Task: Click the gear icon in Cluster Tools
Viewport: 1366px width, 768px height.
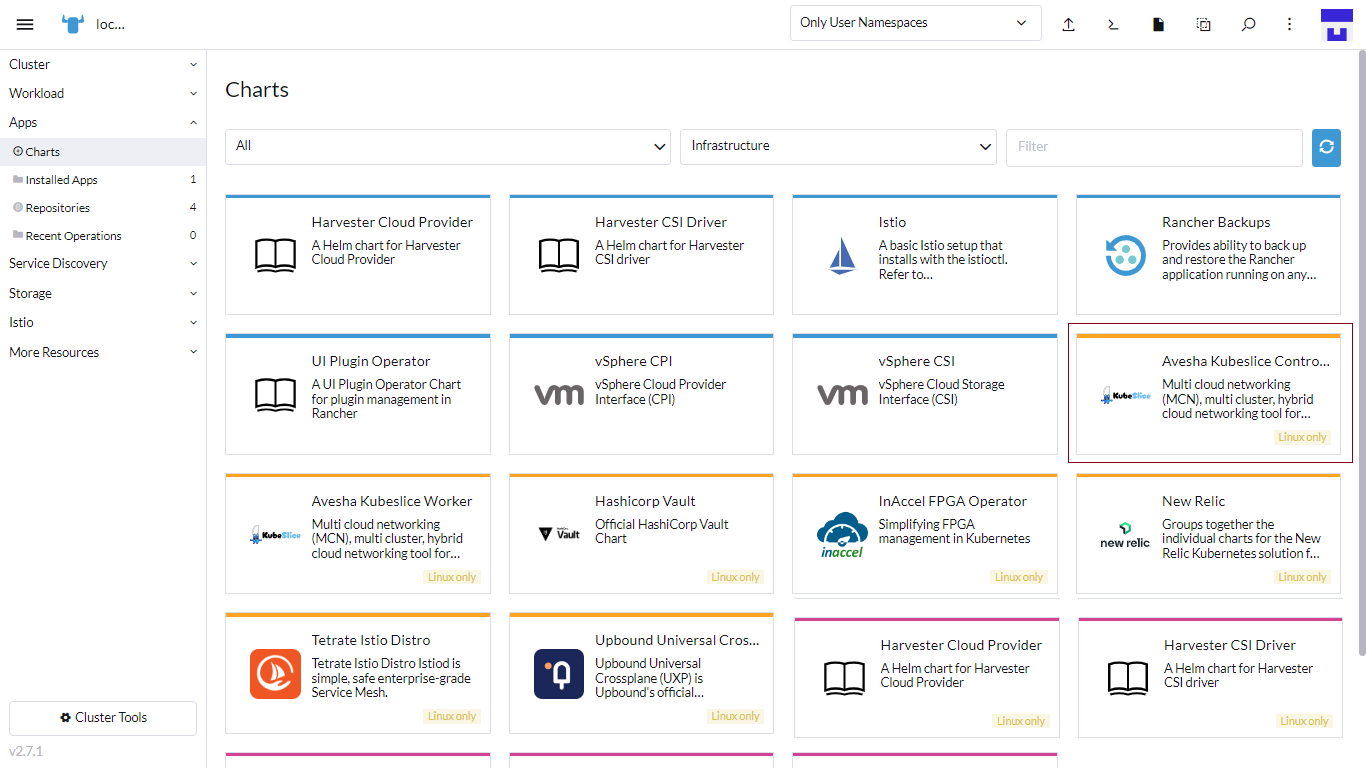Action: tap(66, 718)
